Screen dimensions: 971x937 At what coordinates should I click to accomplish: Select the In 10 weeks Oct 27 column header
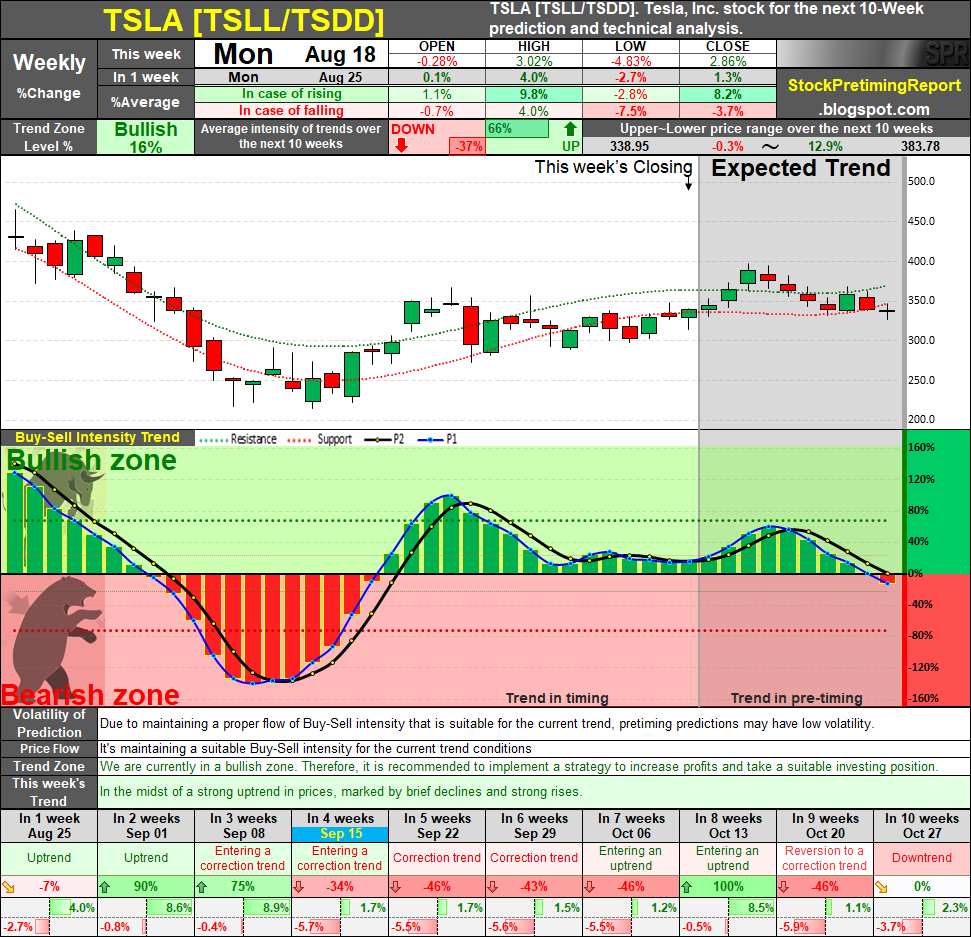[921, 826]
